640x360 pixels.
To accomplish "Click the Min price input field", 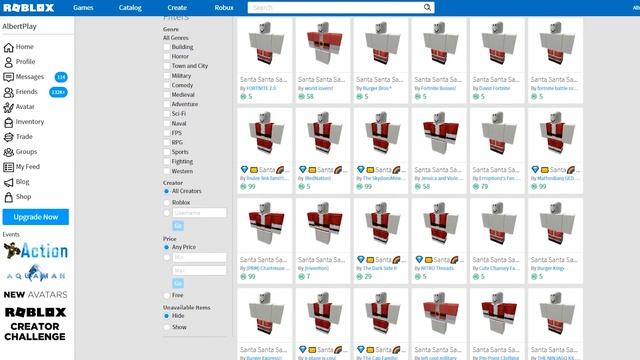I will tap(199, 258).
